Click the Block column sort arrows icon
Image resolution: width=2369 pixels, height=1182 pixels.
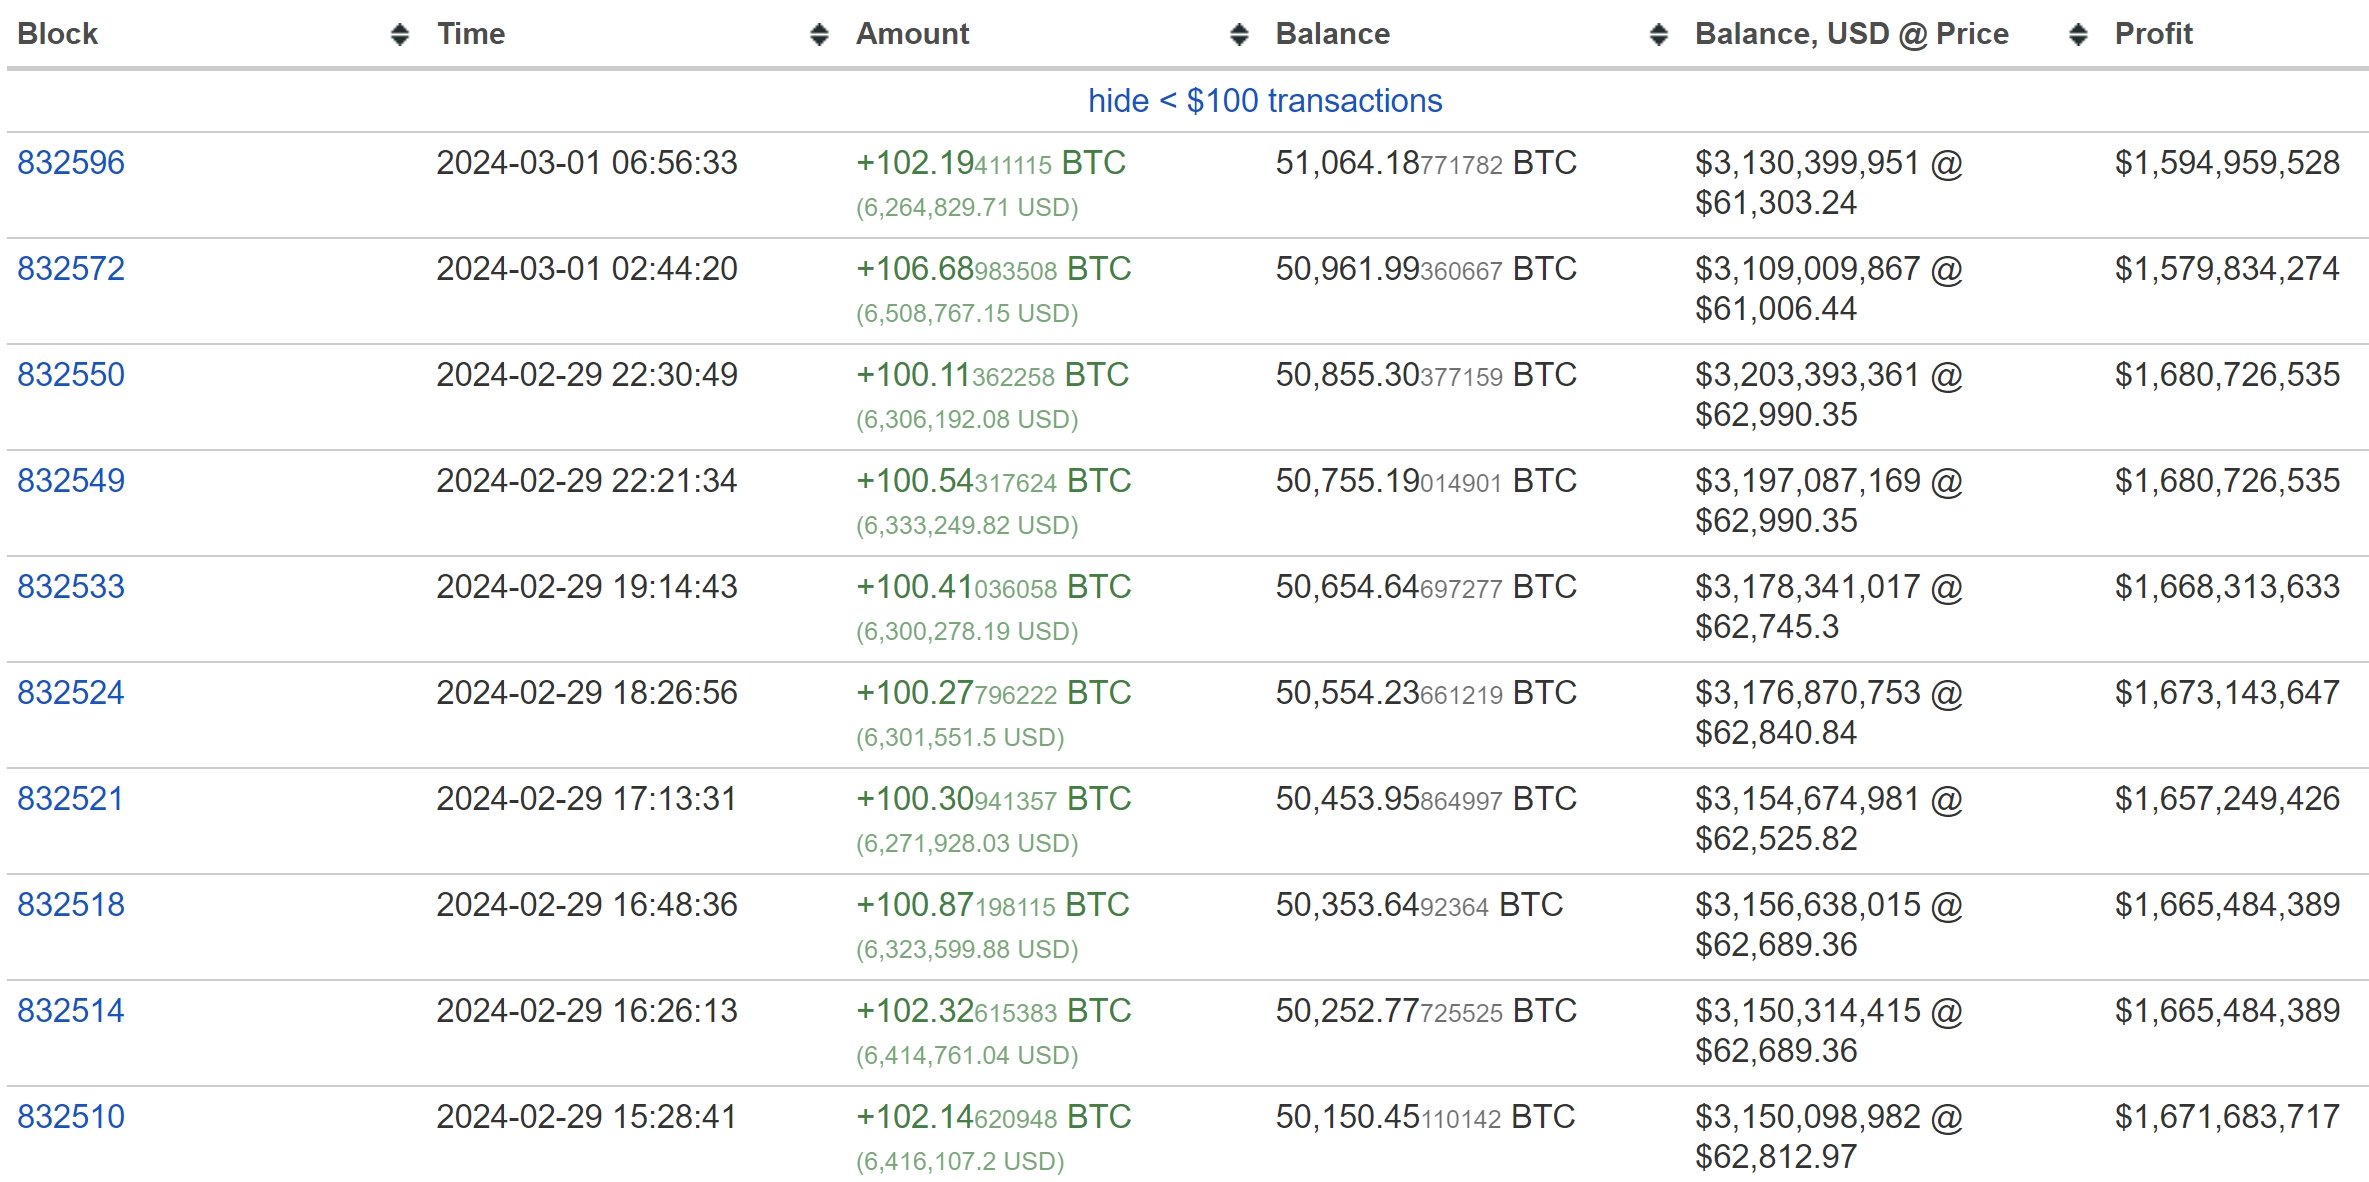pyautogui.click(x=400, y=35)
